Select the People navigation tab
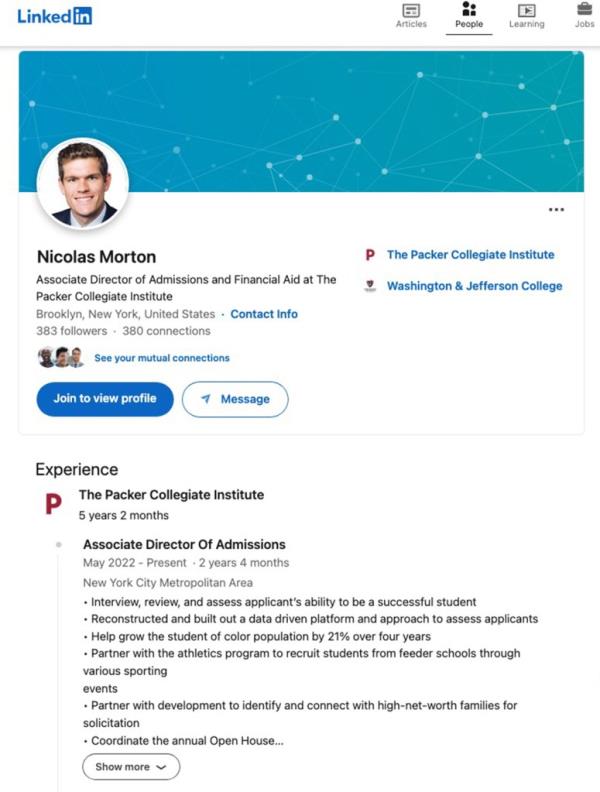Screen dimensions: 600x792 pyautogui.click(x=469, y=16)
